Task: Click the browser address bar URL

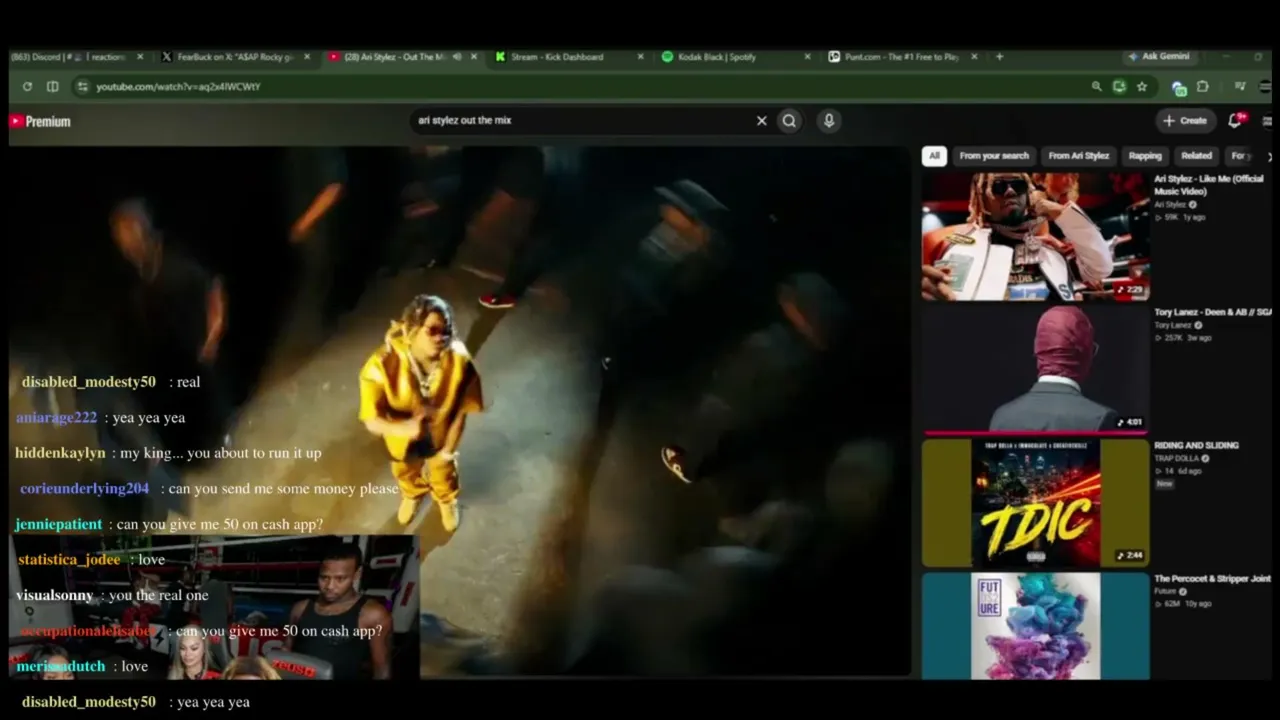Action: point(178,87)
